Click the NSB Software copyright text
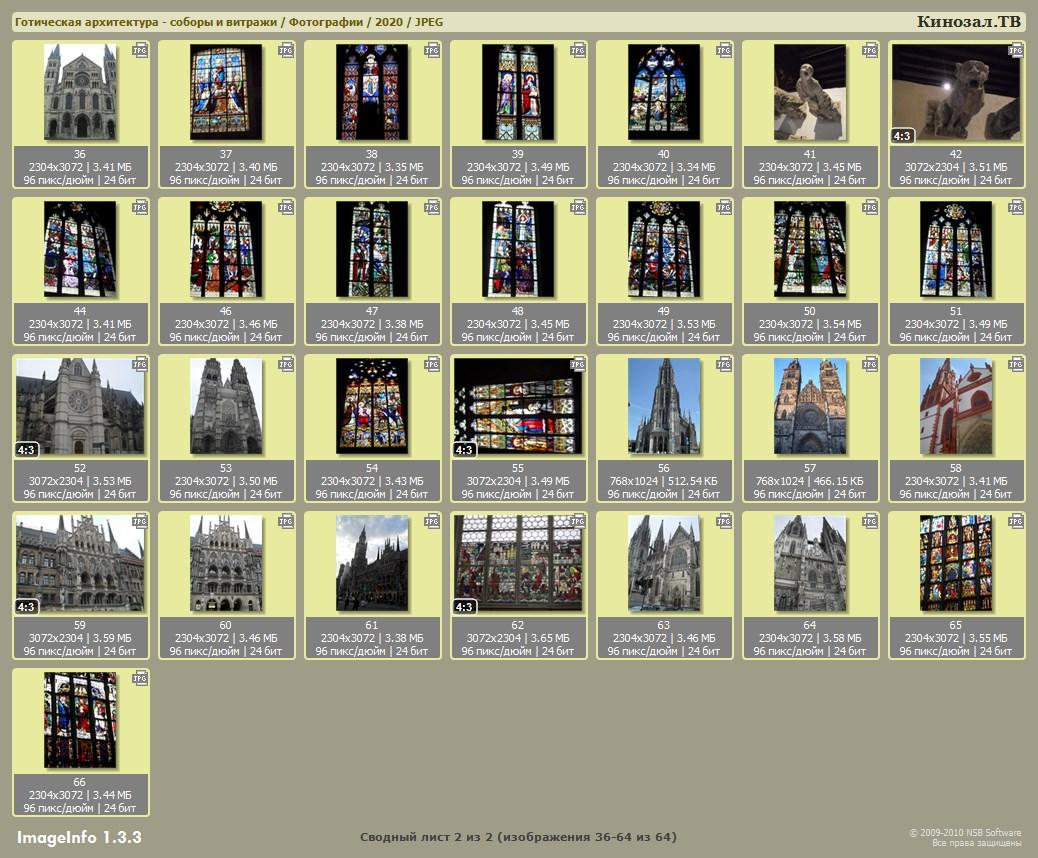This screenshot has width=1038, height=858. point(964,832)
